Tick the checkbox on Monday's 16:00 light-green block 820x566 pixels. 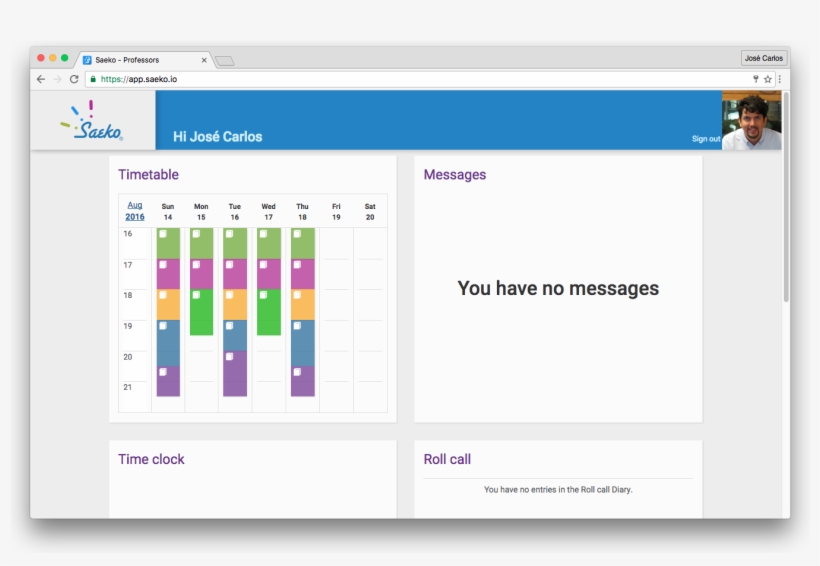(196, 234)
